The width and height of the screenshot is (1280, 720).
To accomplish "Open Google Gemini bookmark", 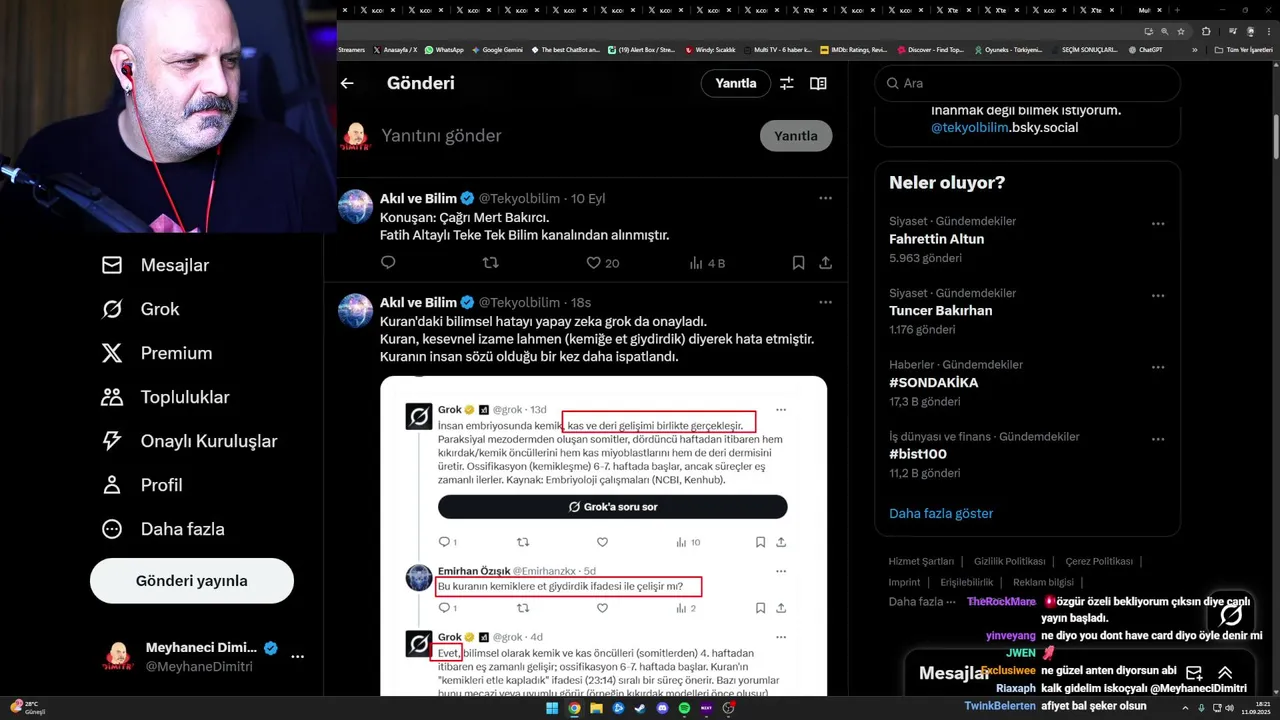I will (x=497, y=49).
